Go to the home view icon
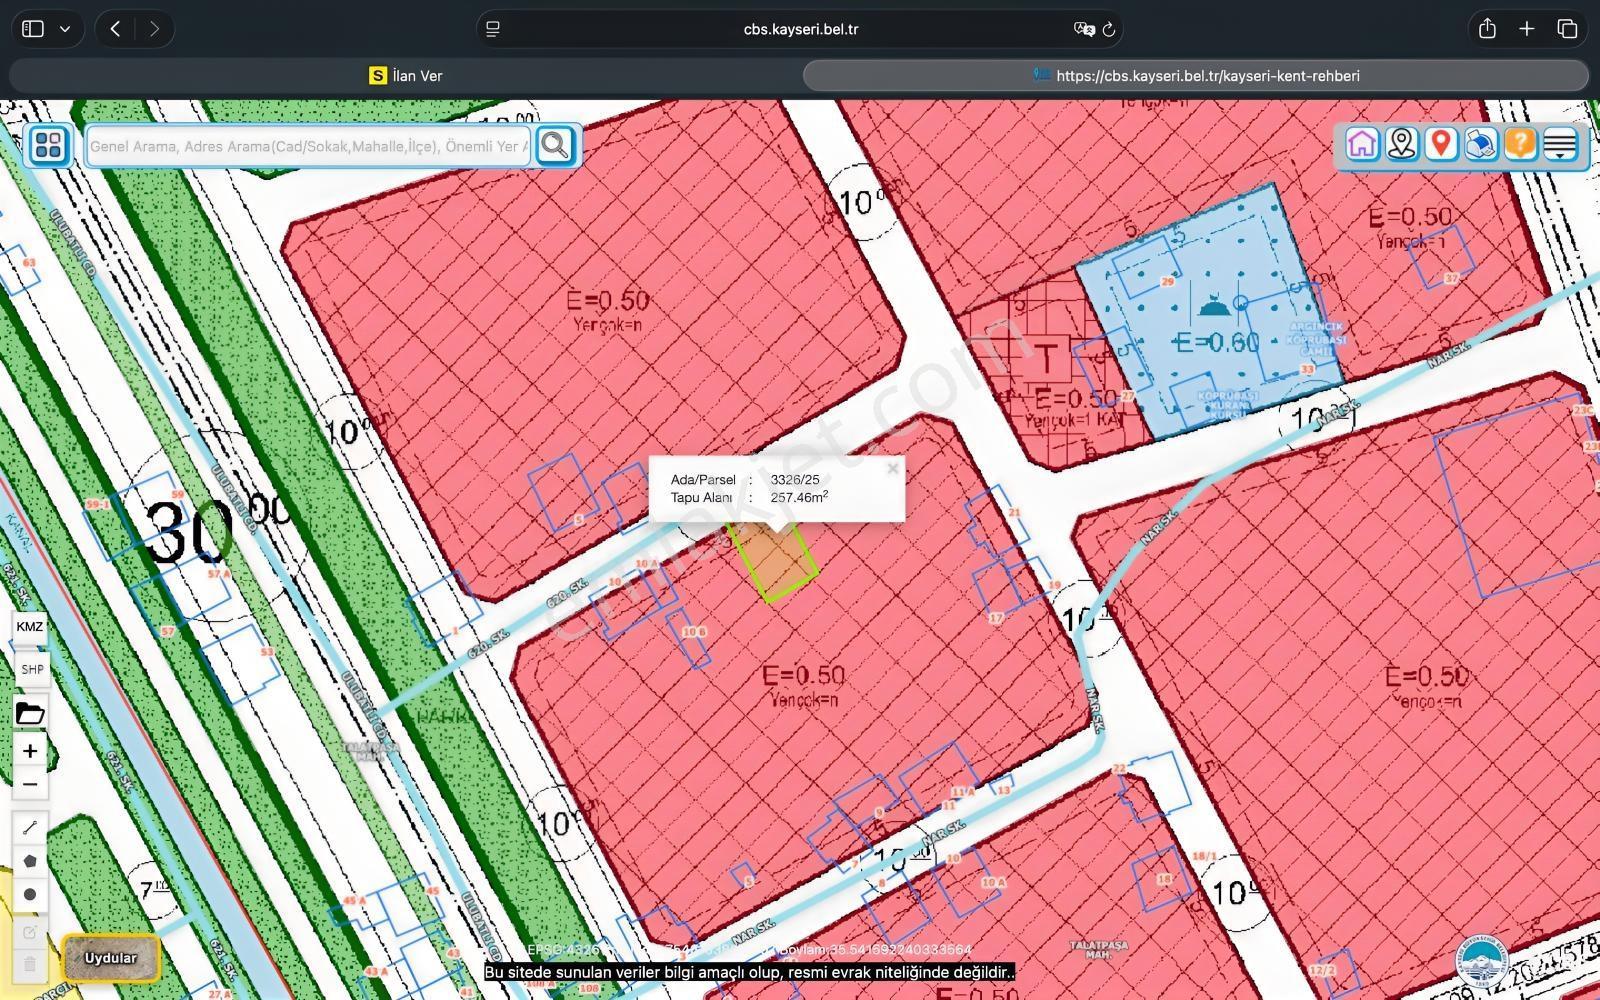 point(1362,144)
